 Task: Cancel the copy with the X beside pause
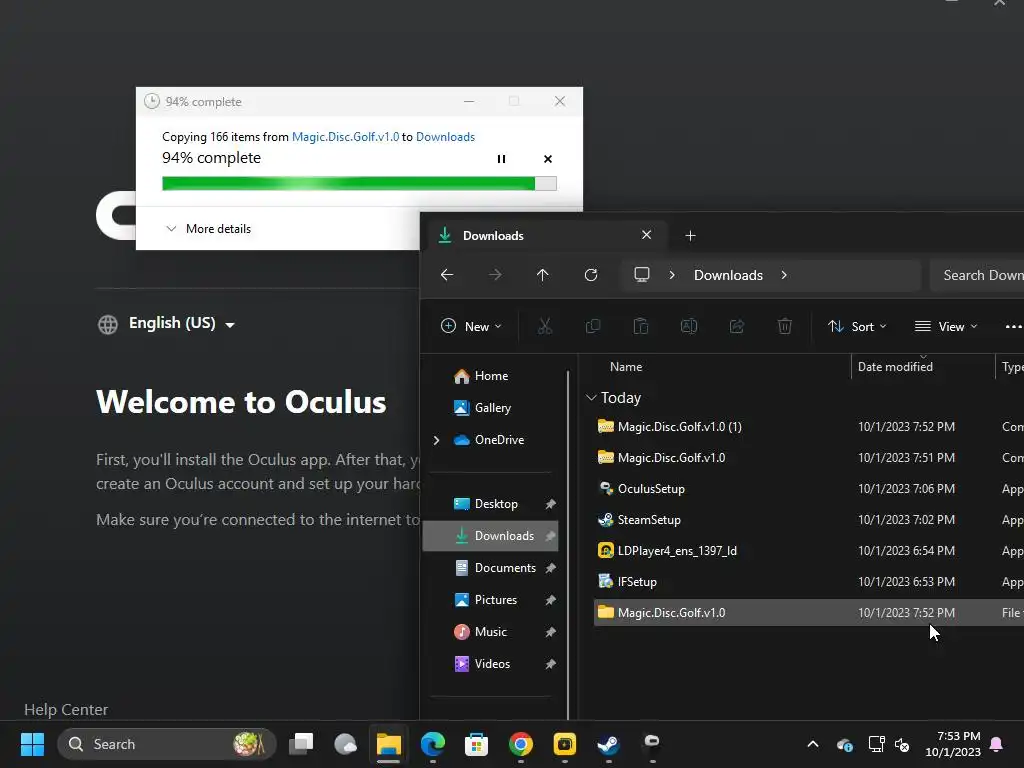tap(548, 159)
